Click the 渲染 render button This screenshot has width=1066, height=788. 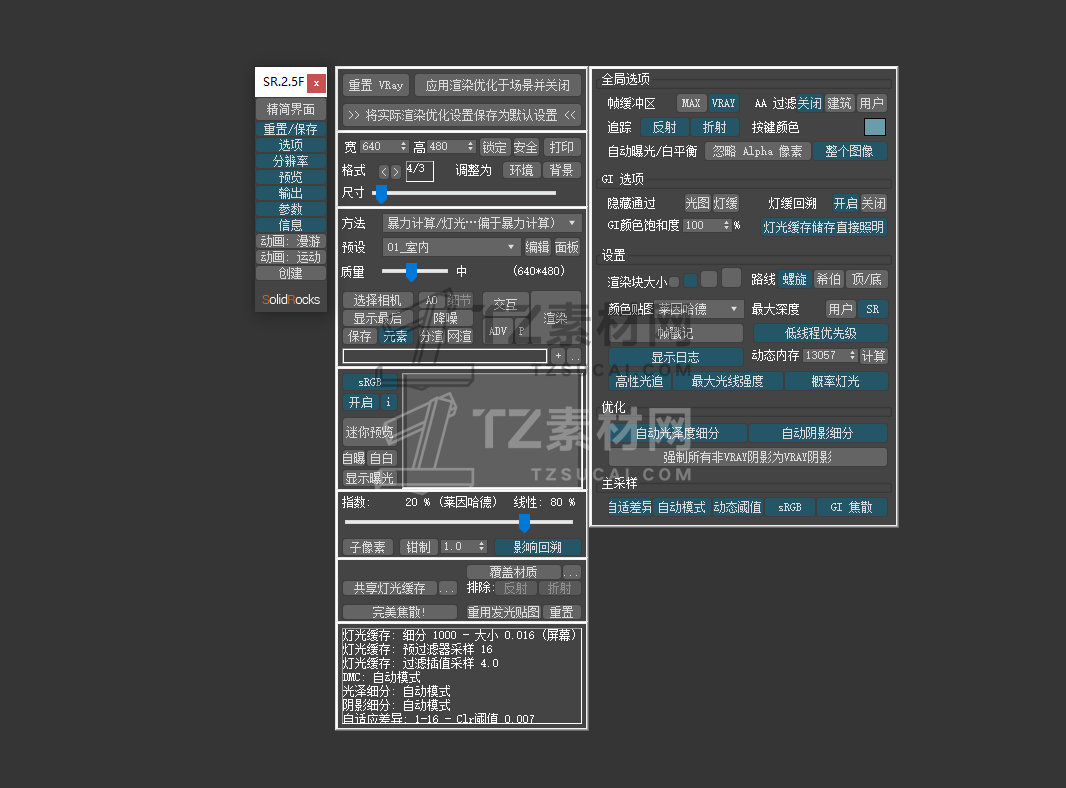pyautogui.click(x=555, y=317)
